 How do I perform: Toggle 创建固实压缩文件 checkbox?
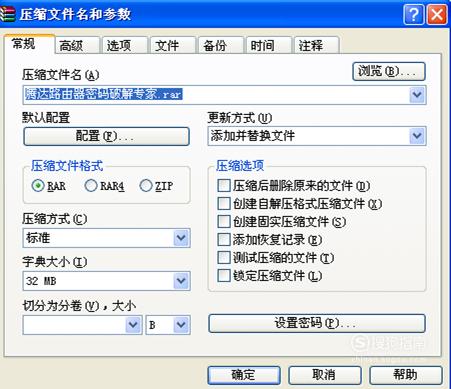[224, 221]
